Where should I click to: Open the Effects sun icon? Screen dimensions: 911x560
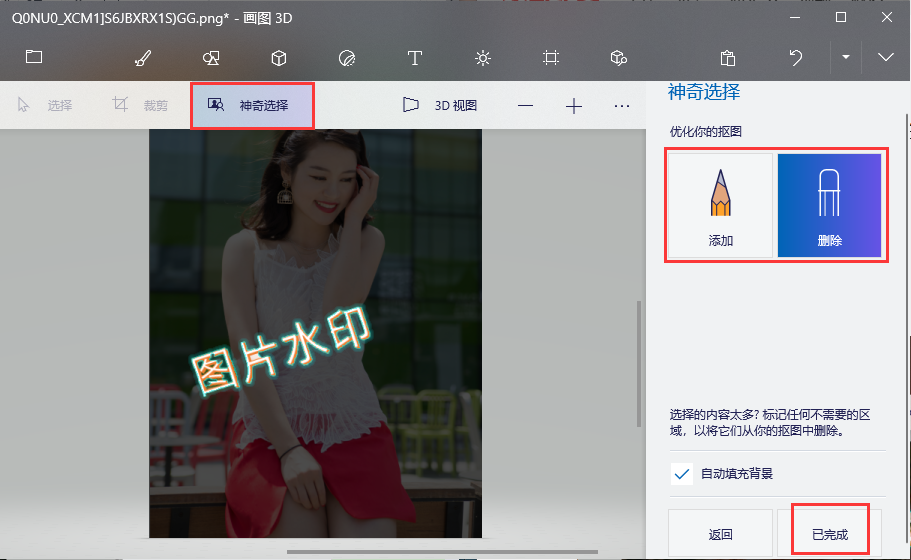pos(483,58)
